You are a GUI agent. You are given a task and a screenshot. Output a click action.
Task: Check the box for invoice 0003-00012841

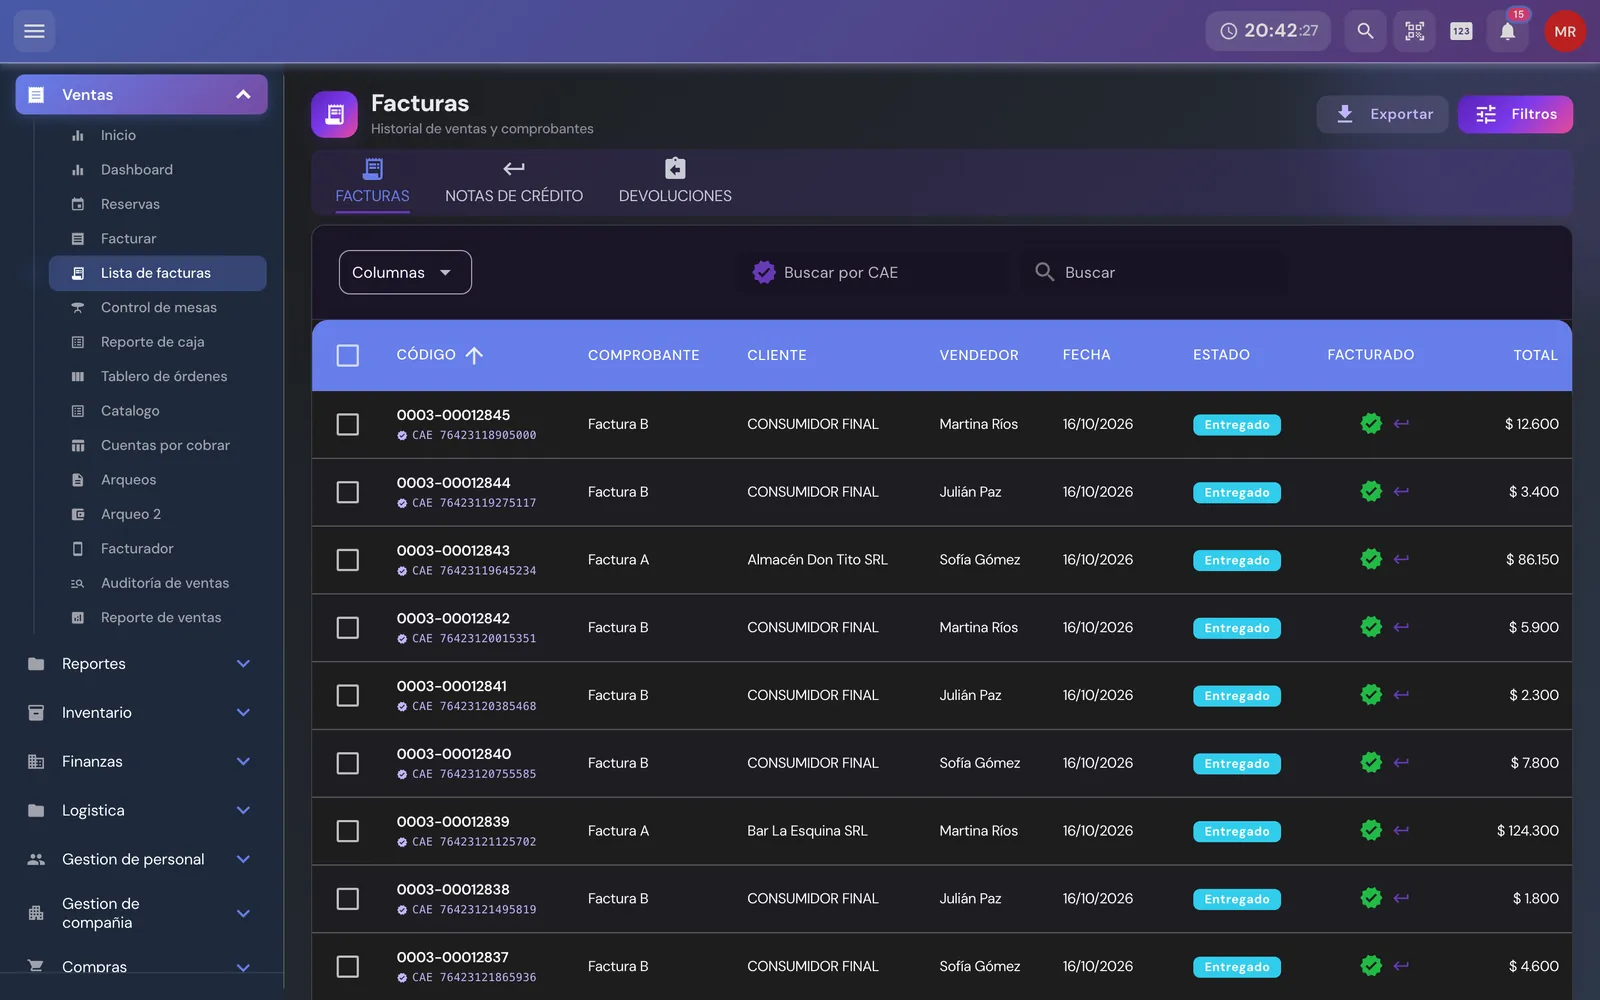pos(348,695)
